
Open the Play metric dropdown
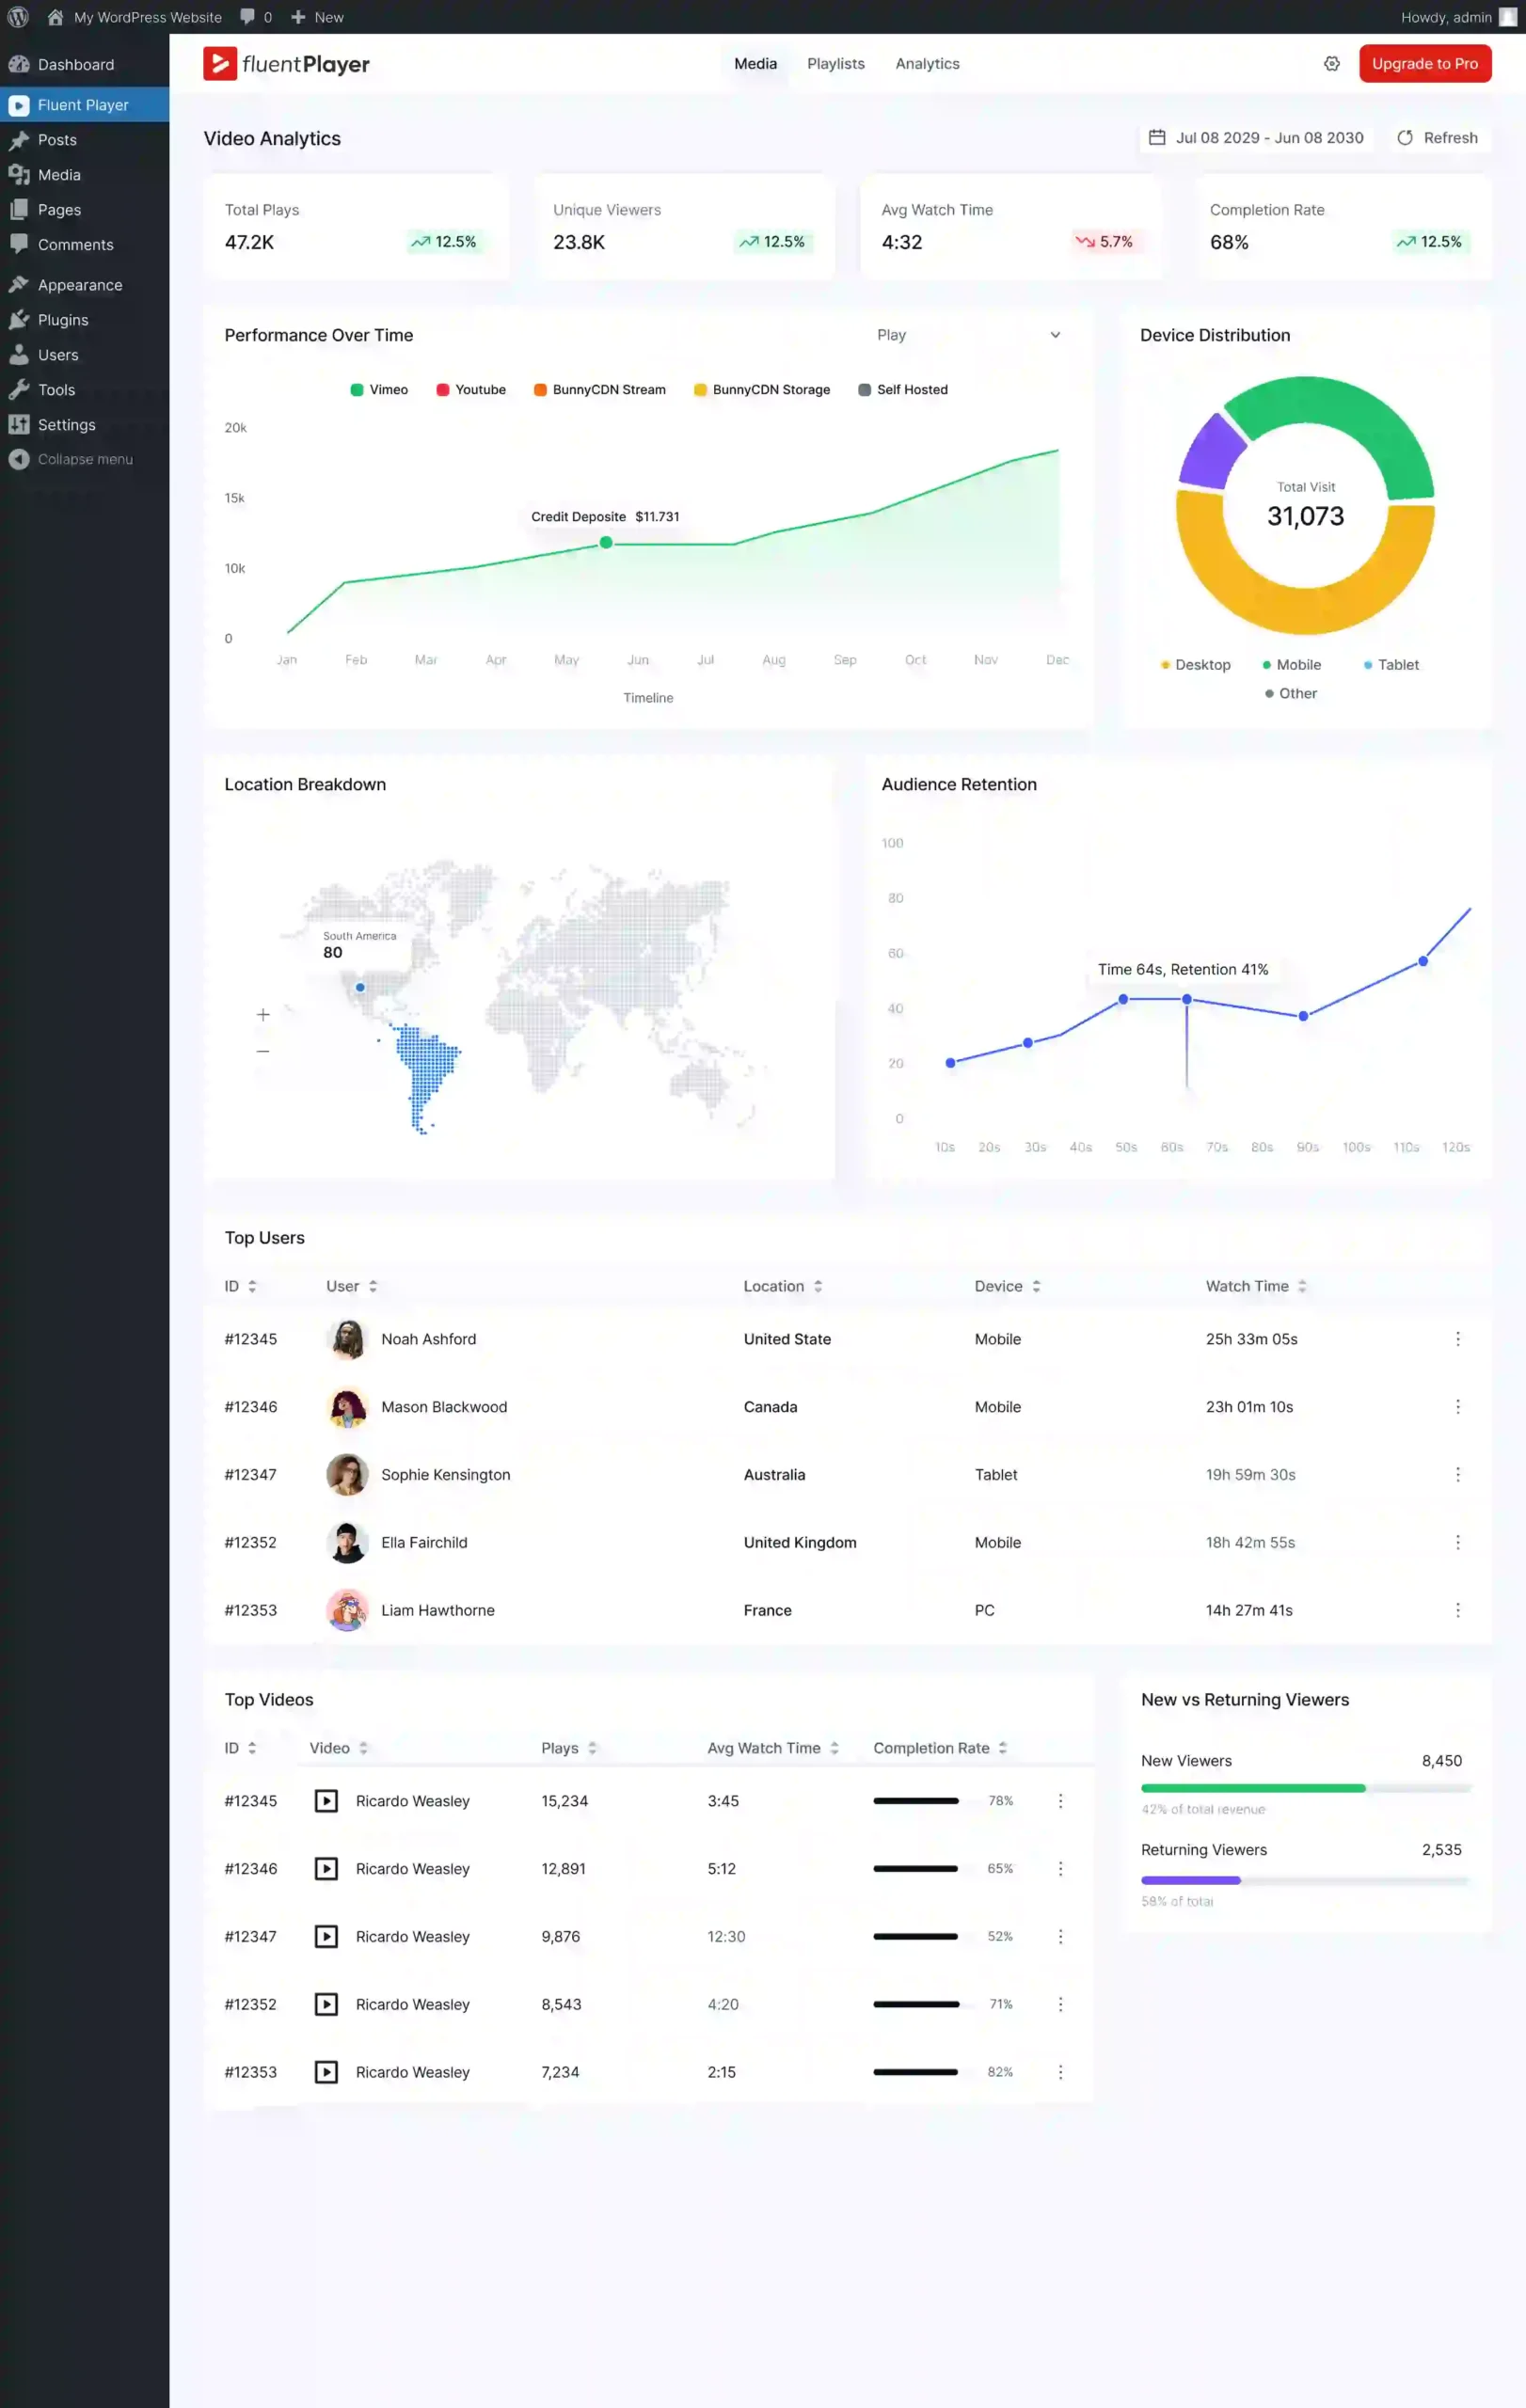click(971, 335)
